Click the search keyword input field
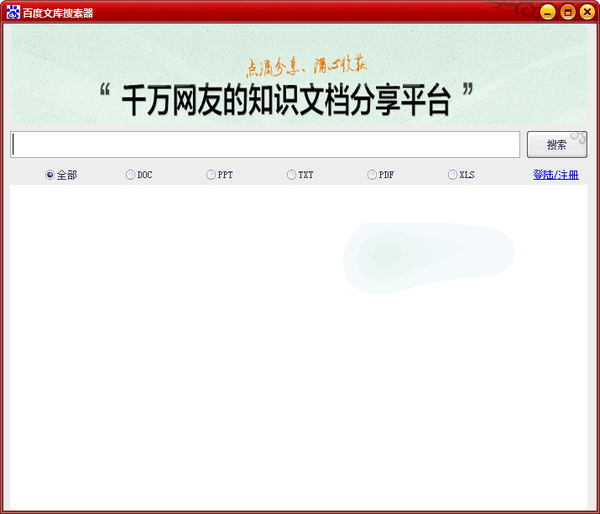 pos(265,144)
